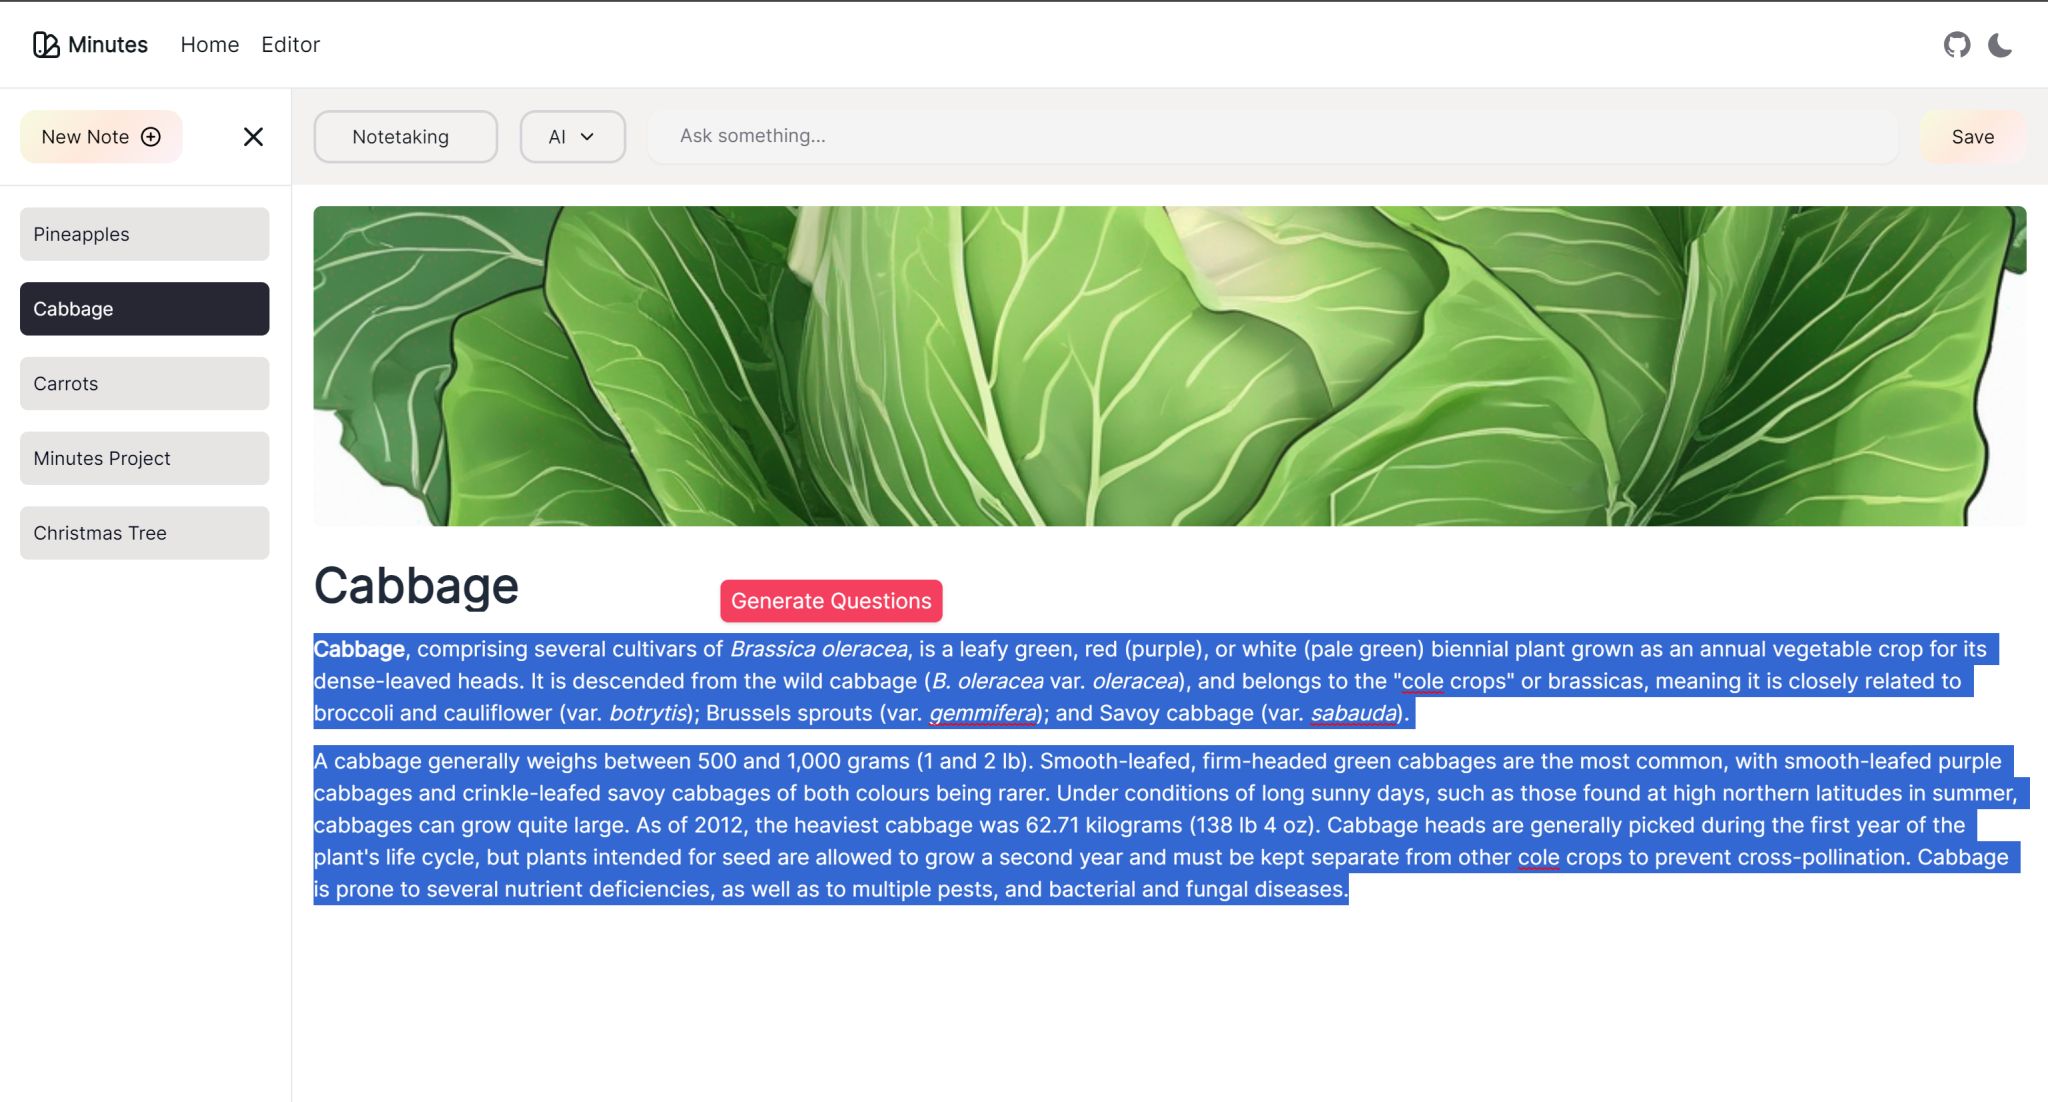Image resolution: width=2048 pixels, height=1102 pixels.
Task: Select the Cabbage note in sidebar
Action: point(144,309)
